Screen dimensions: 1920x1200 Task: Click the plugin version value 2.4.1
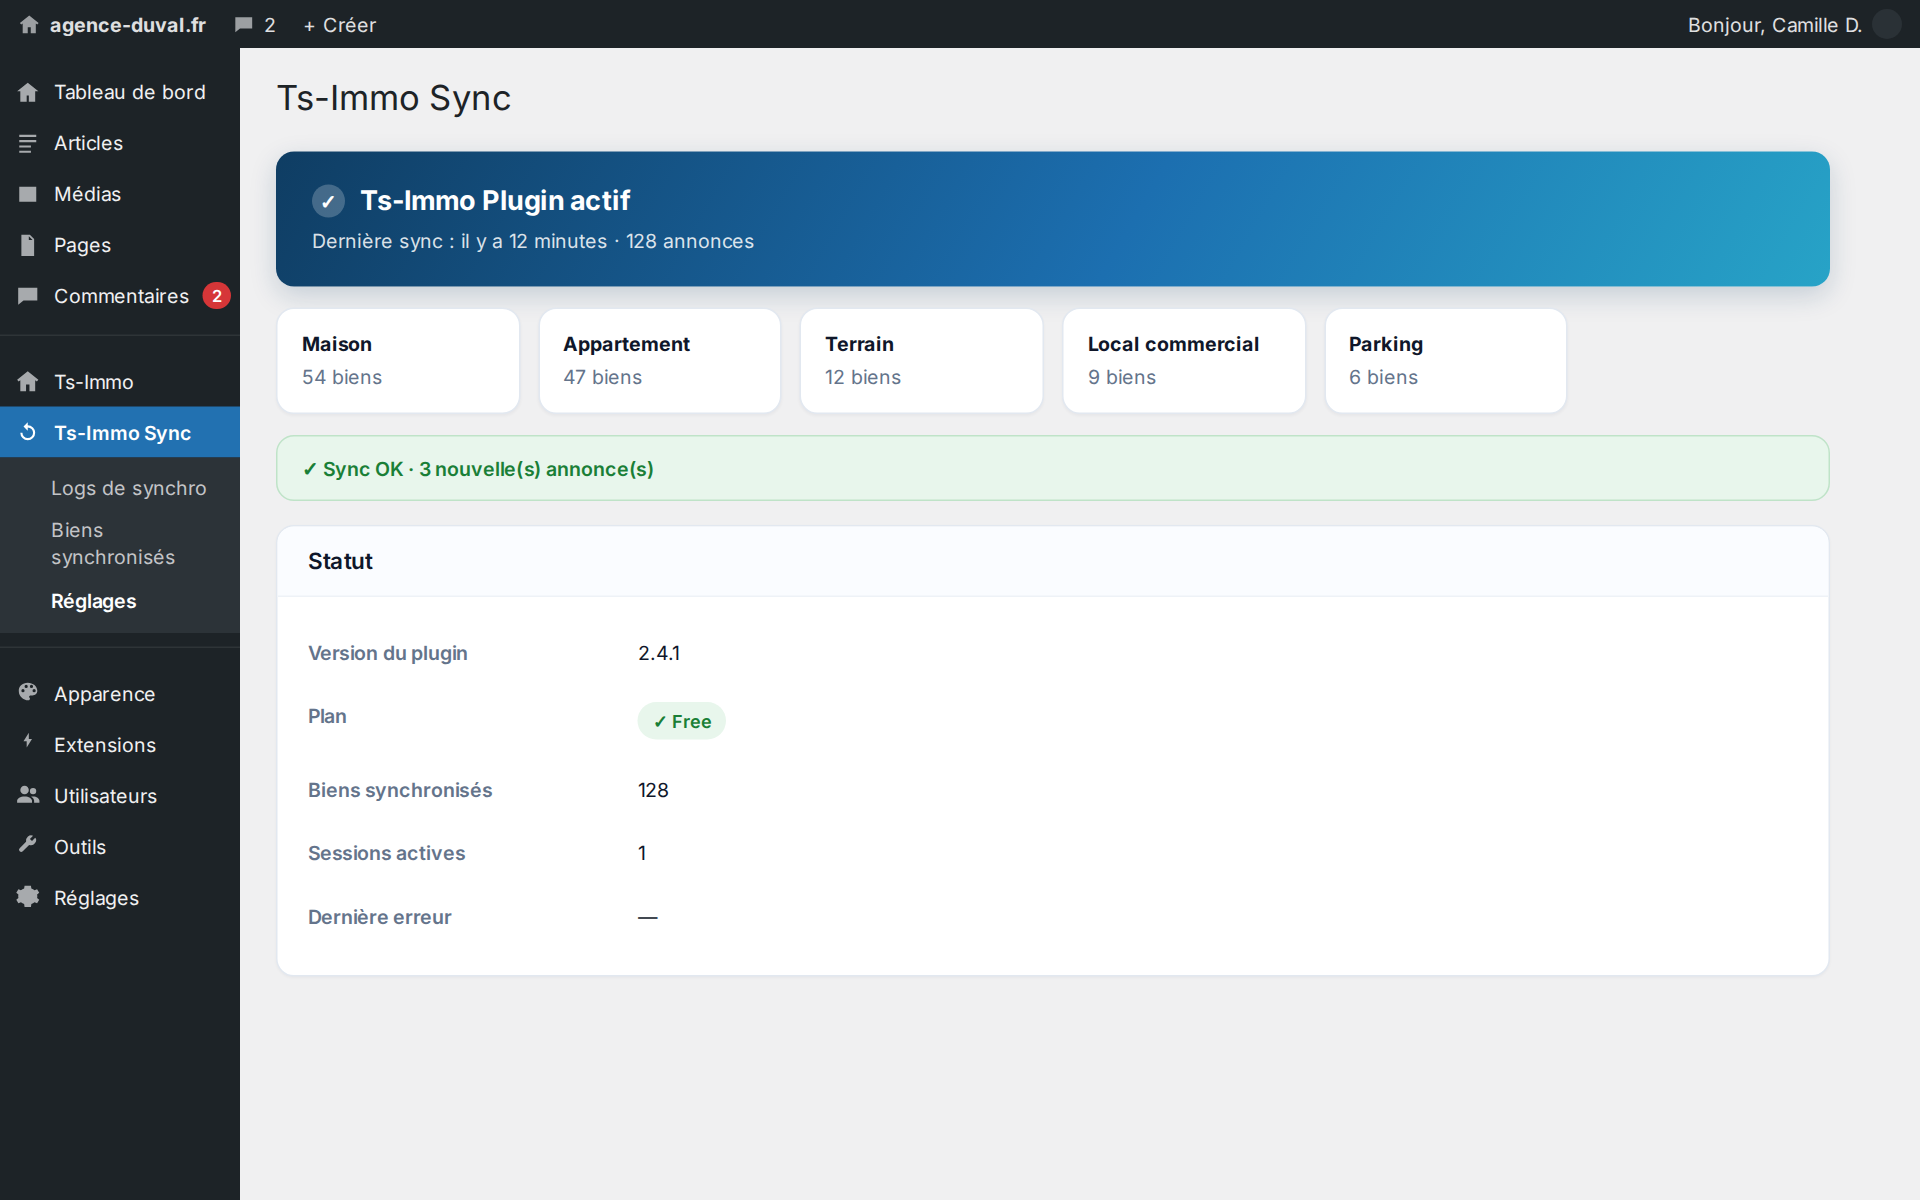[659, 653]
